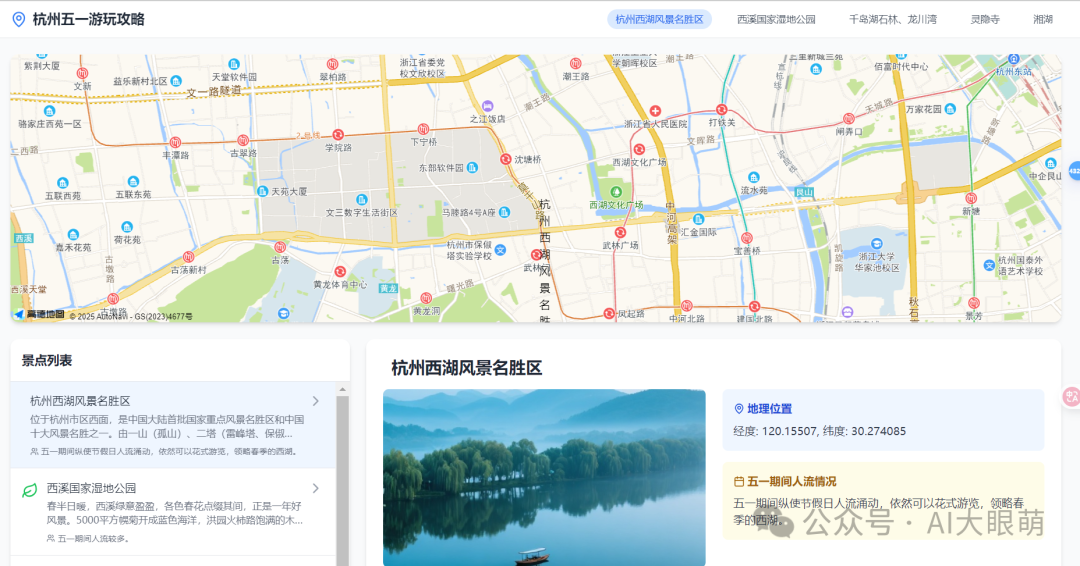This screenshot has width=1080, height=566.
Task: Click the building icon for 天堂软件园
Action: tap(233, 64)
